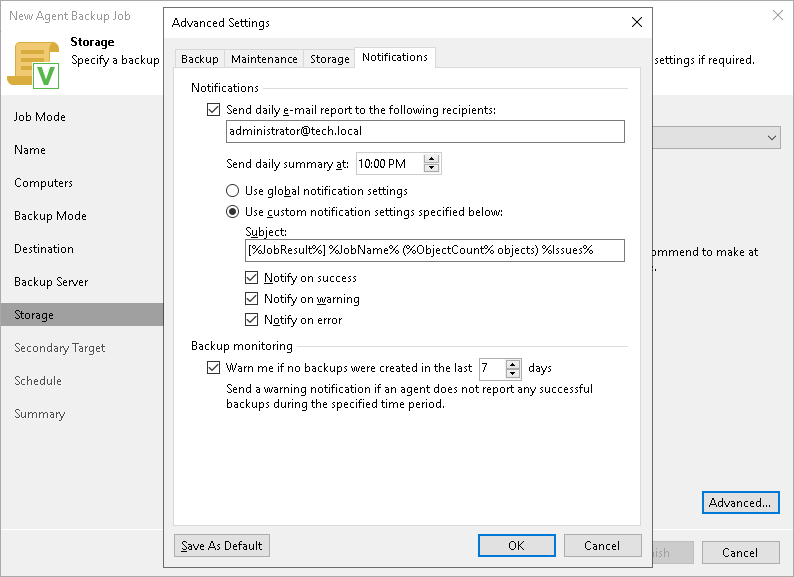The image size is (794, 577).
Task: Open the Maintenance tab
Action: [264, 59]
